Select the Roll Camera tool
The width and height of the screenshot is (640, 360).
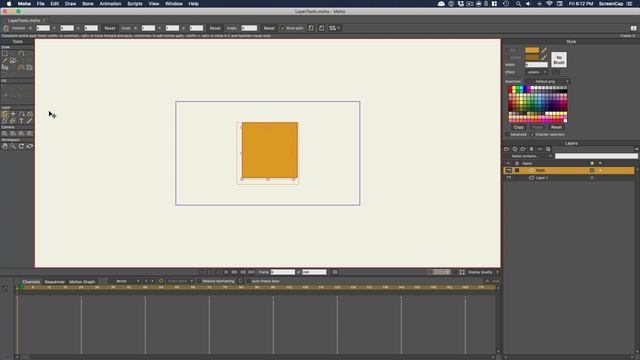(x=22, y=133)
